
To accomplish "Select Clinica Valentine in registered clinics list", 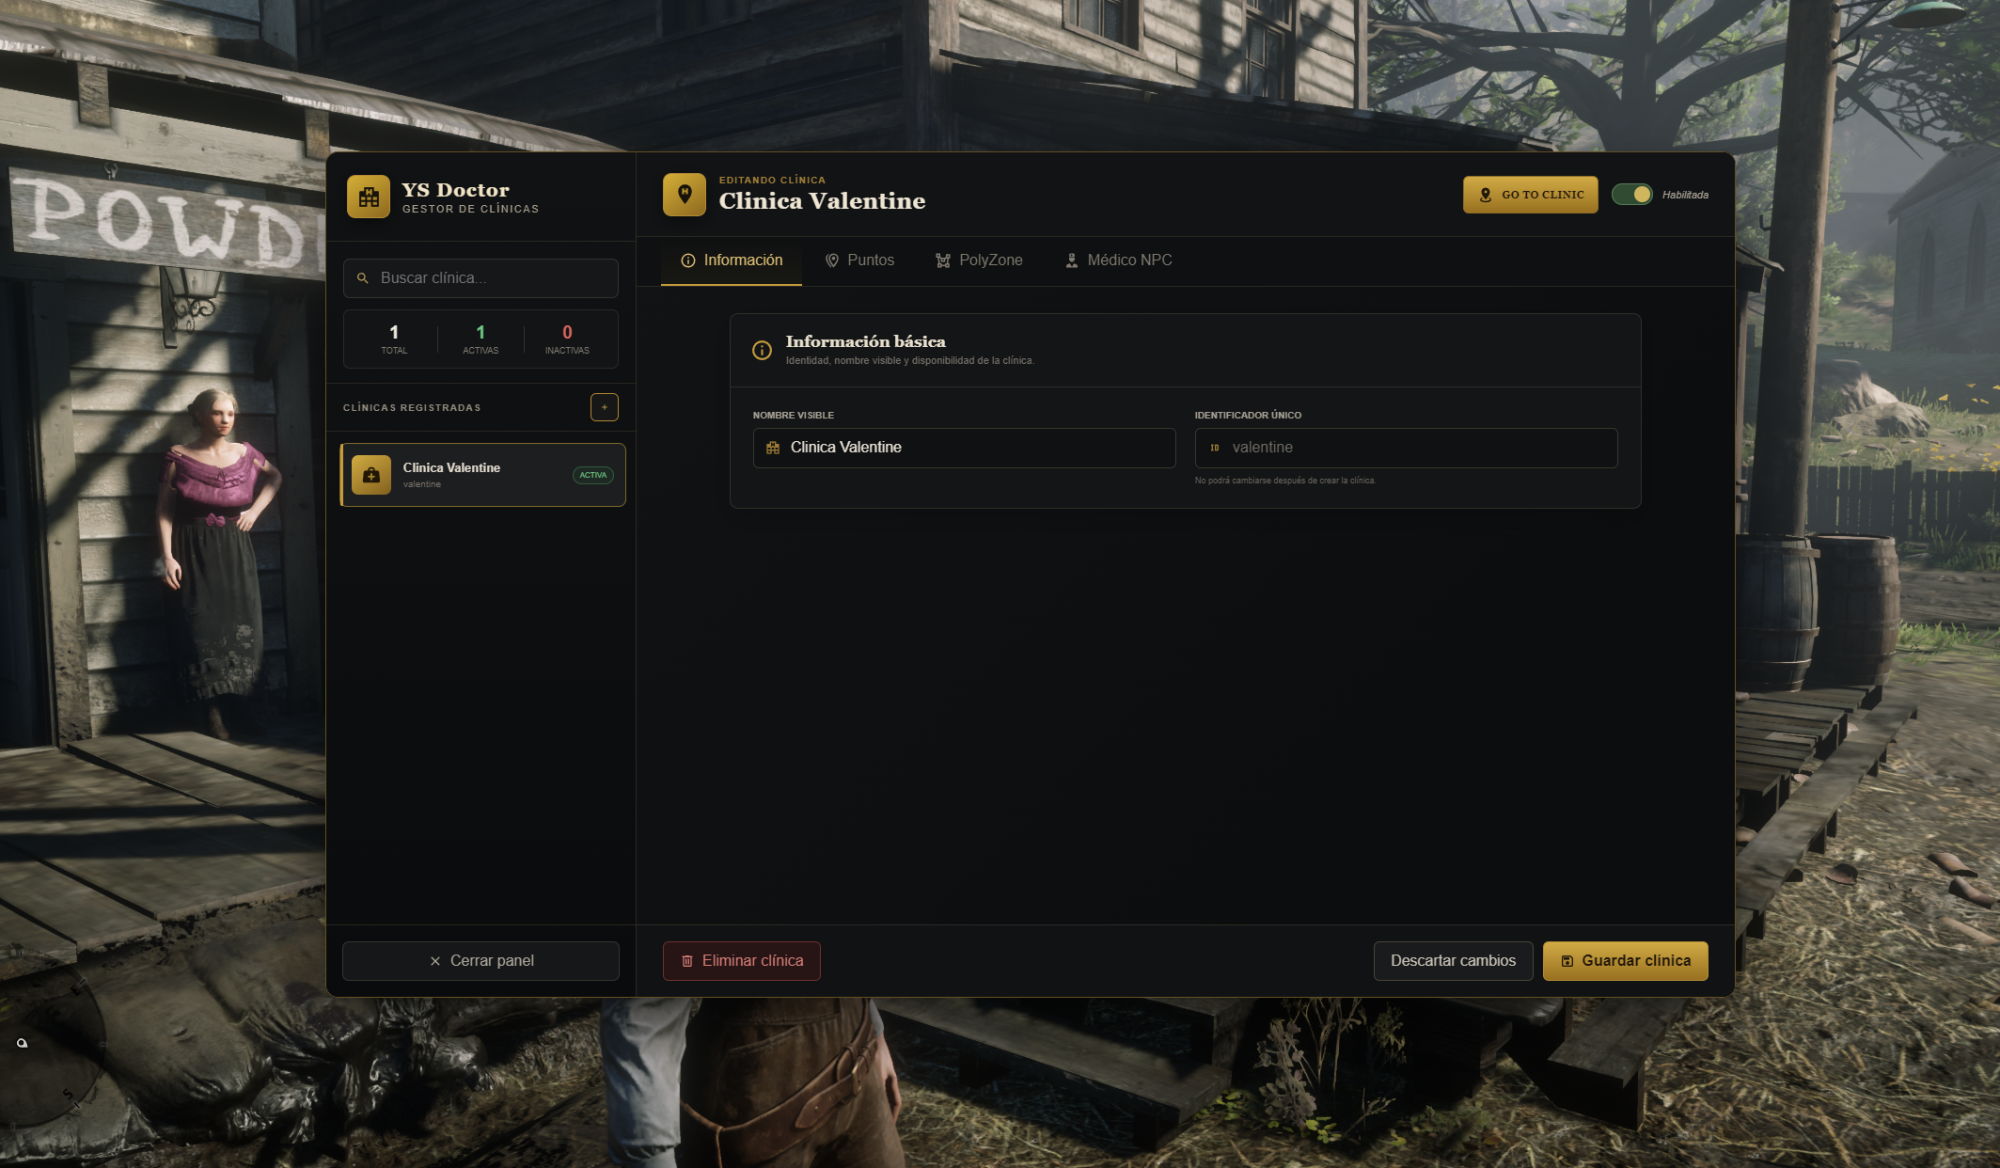I will tap(483, 475).
